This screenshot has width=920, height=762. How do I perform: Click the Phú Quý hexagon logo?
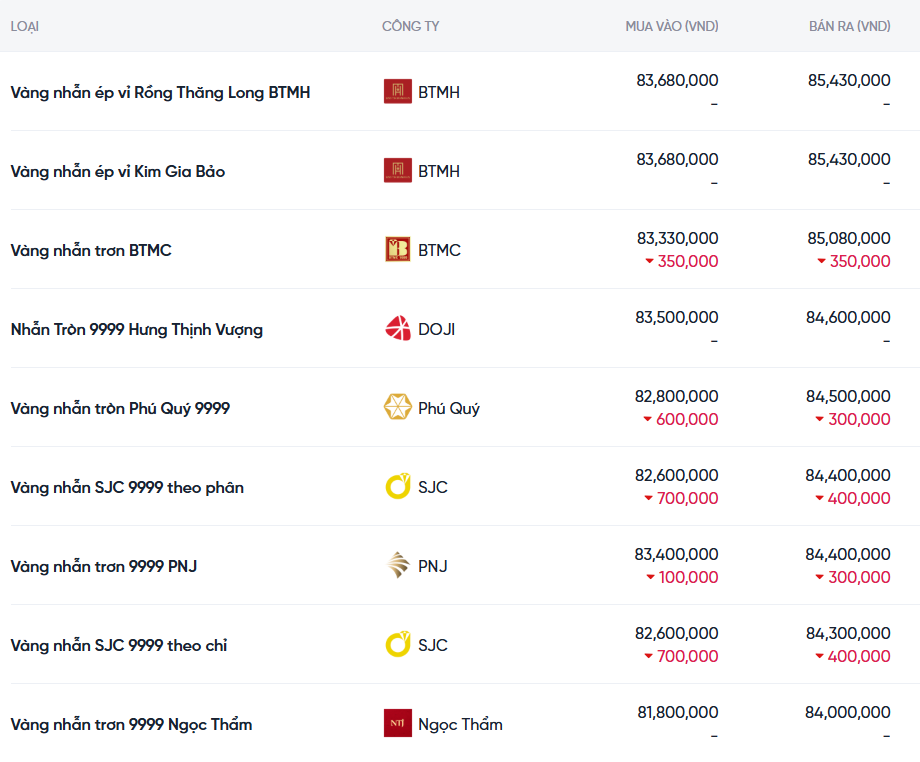pos(397,408)
